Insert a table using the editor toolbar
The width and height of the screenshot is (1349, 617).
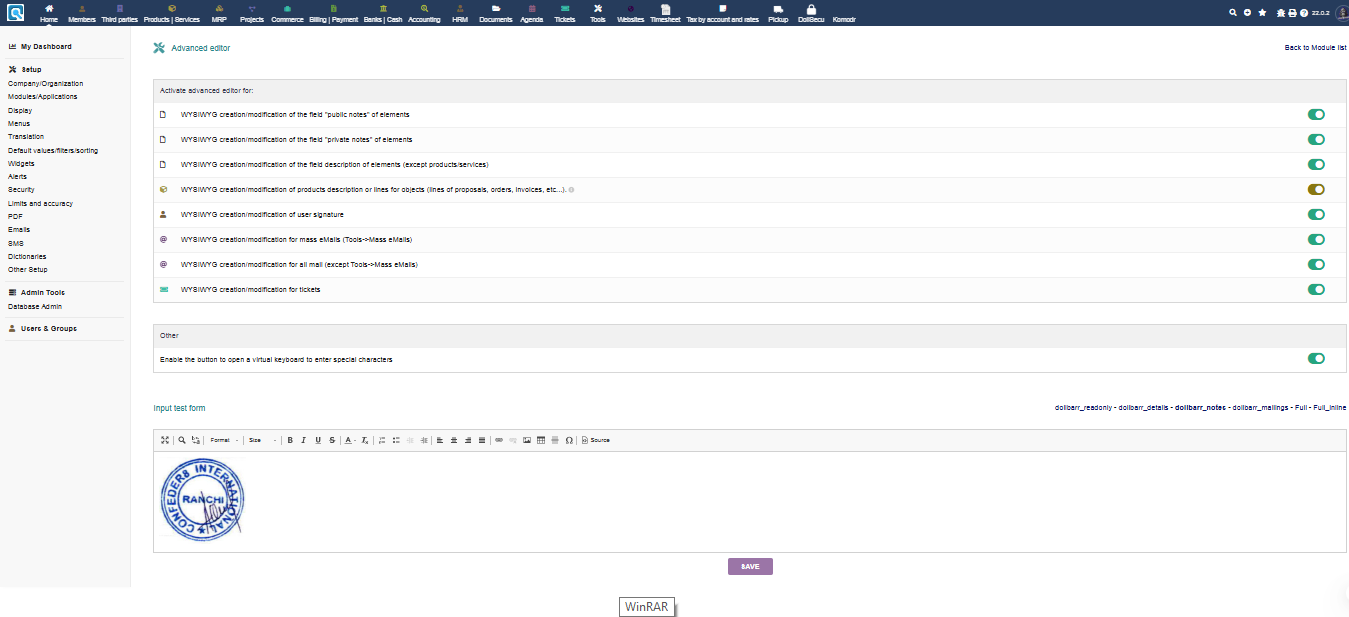pos(541,440)
